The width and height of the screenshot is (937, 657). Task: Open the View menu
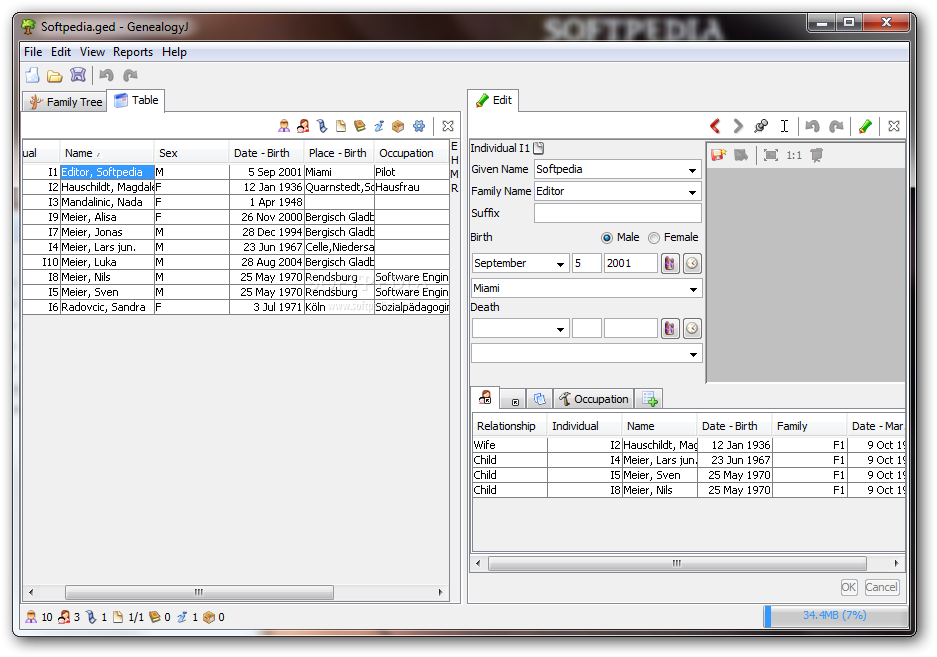pyautogui.click(x=92, y=52)
